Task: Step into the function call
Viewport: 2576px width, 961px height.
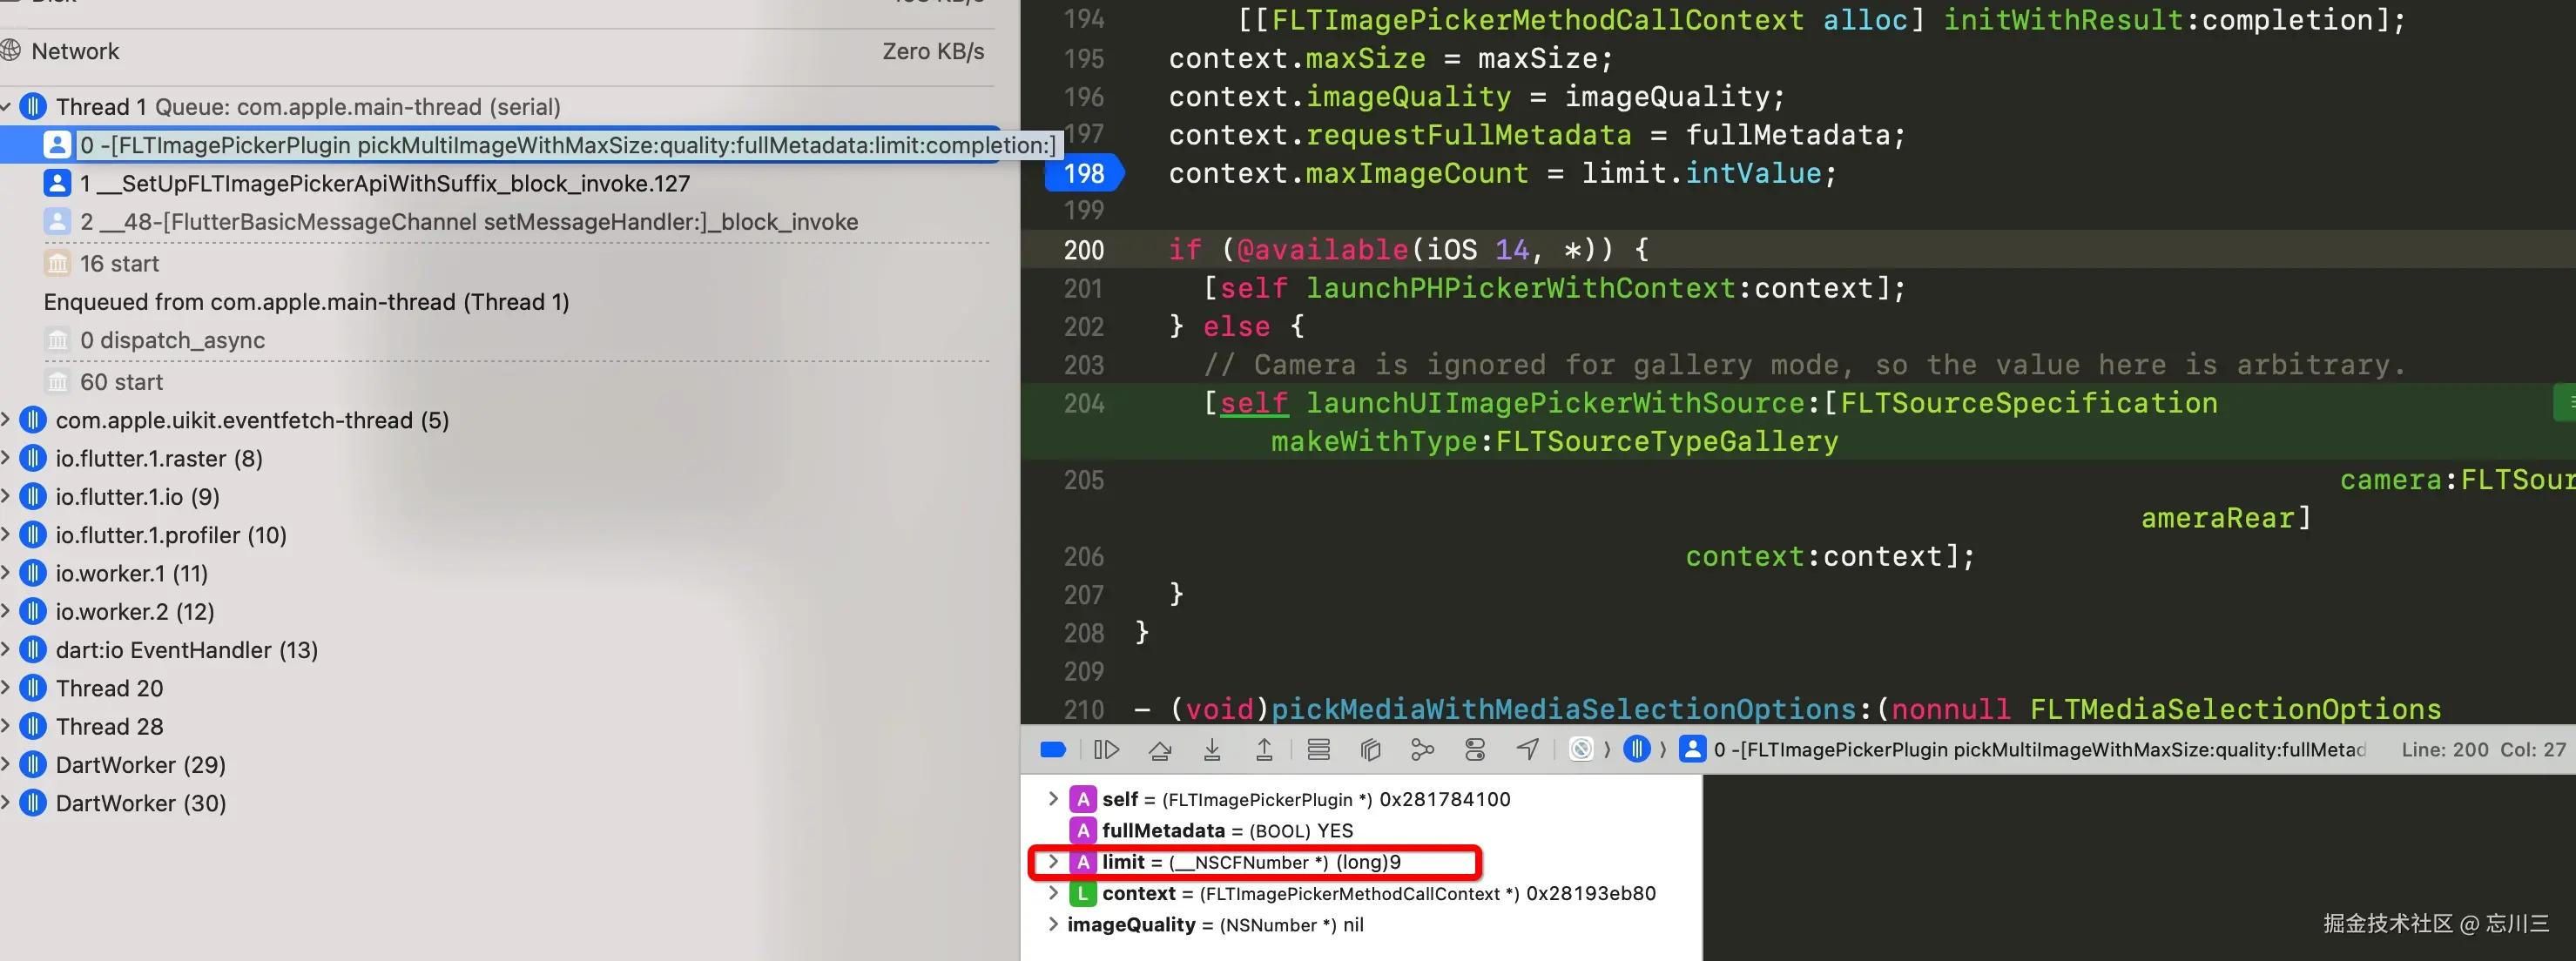Action: [x=1212, y=749]
